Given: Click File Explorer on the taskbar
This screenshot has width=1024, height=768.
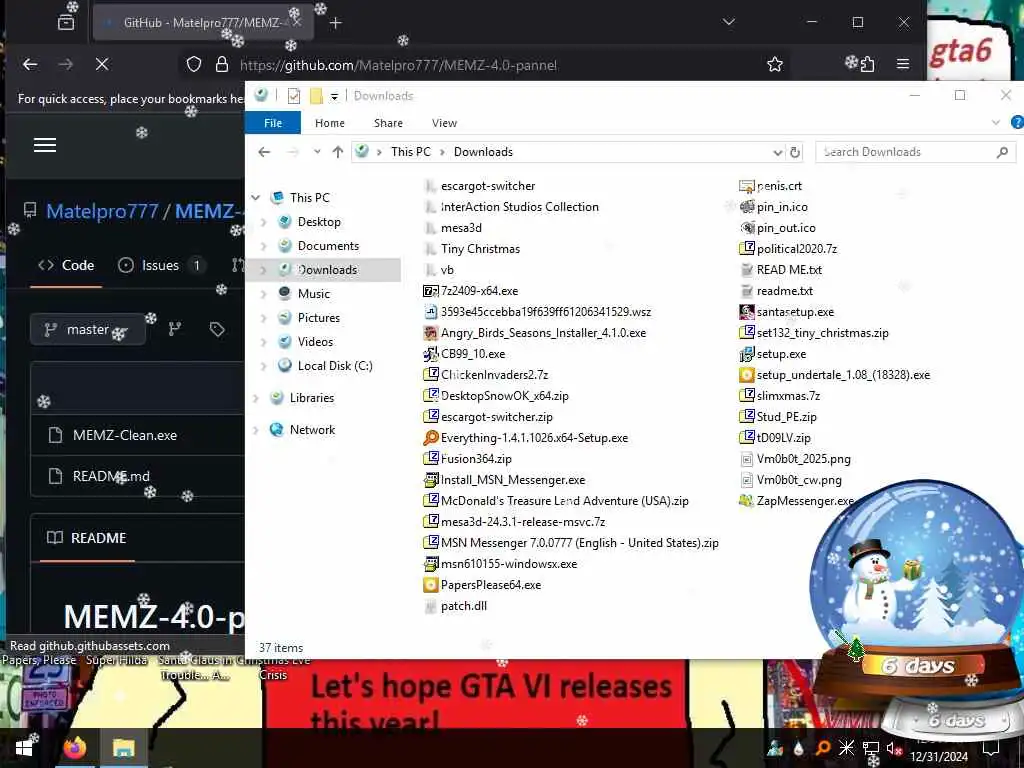Looking at the screenshot, I should point(123,748).
